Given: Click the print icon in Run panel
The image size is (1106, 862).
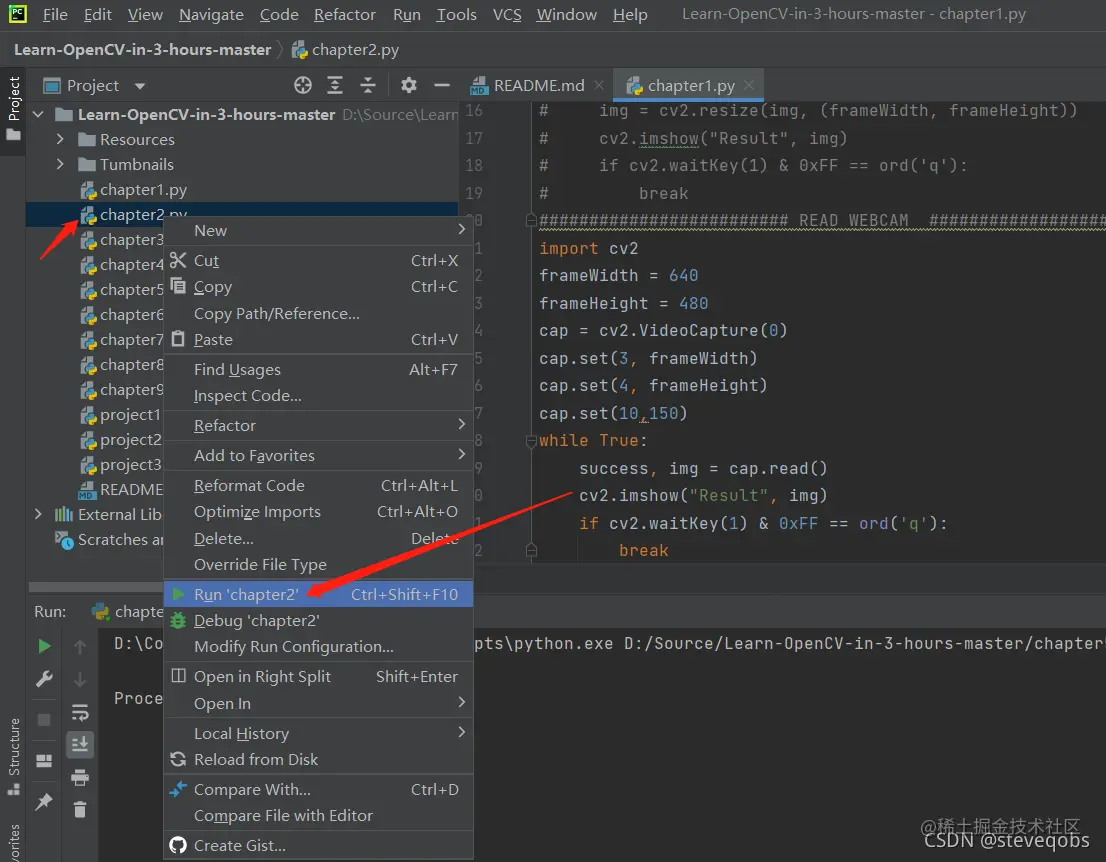Looking at the screenshot, I should 80,777.
